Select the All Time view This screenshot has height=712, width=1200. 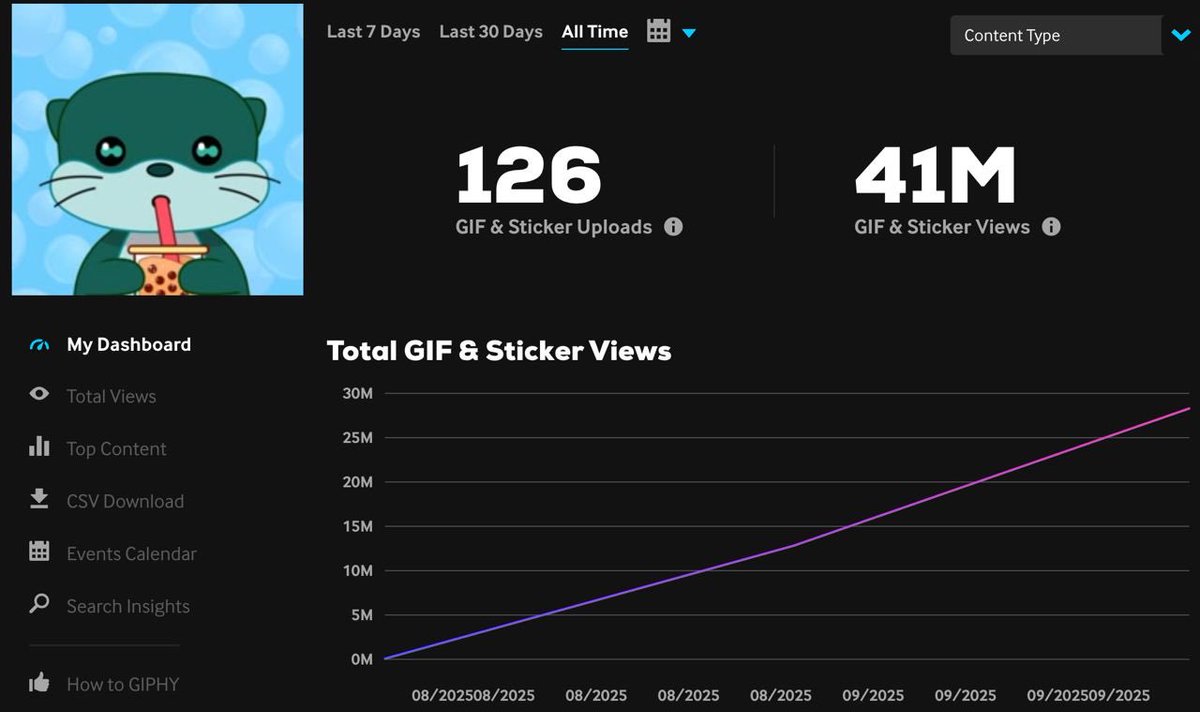(x=594, y=31)
